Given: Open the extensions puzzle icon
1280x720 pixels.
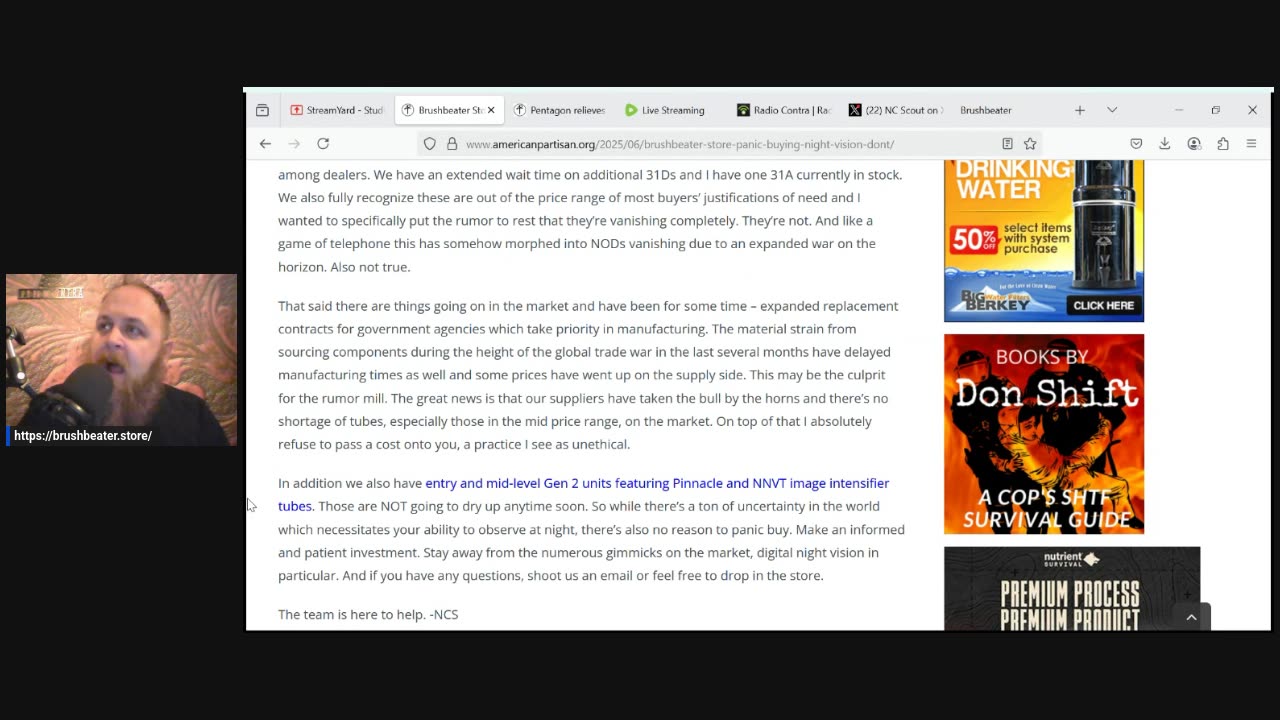Looking at the screenshot, I should (1223, 144).
